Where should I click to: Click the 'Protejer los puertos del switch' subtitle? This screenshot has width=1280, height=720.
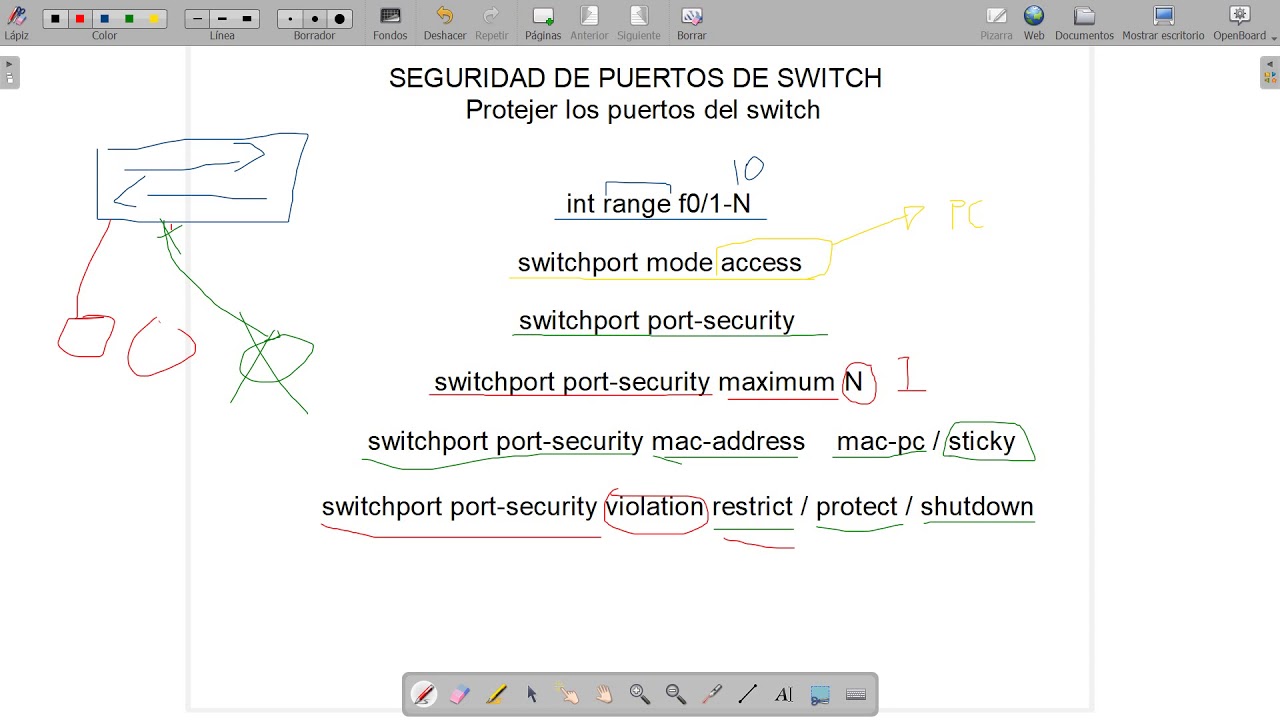(643, 110)
